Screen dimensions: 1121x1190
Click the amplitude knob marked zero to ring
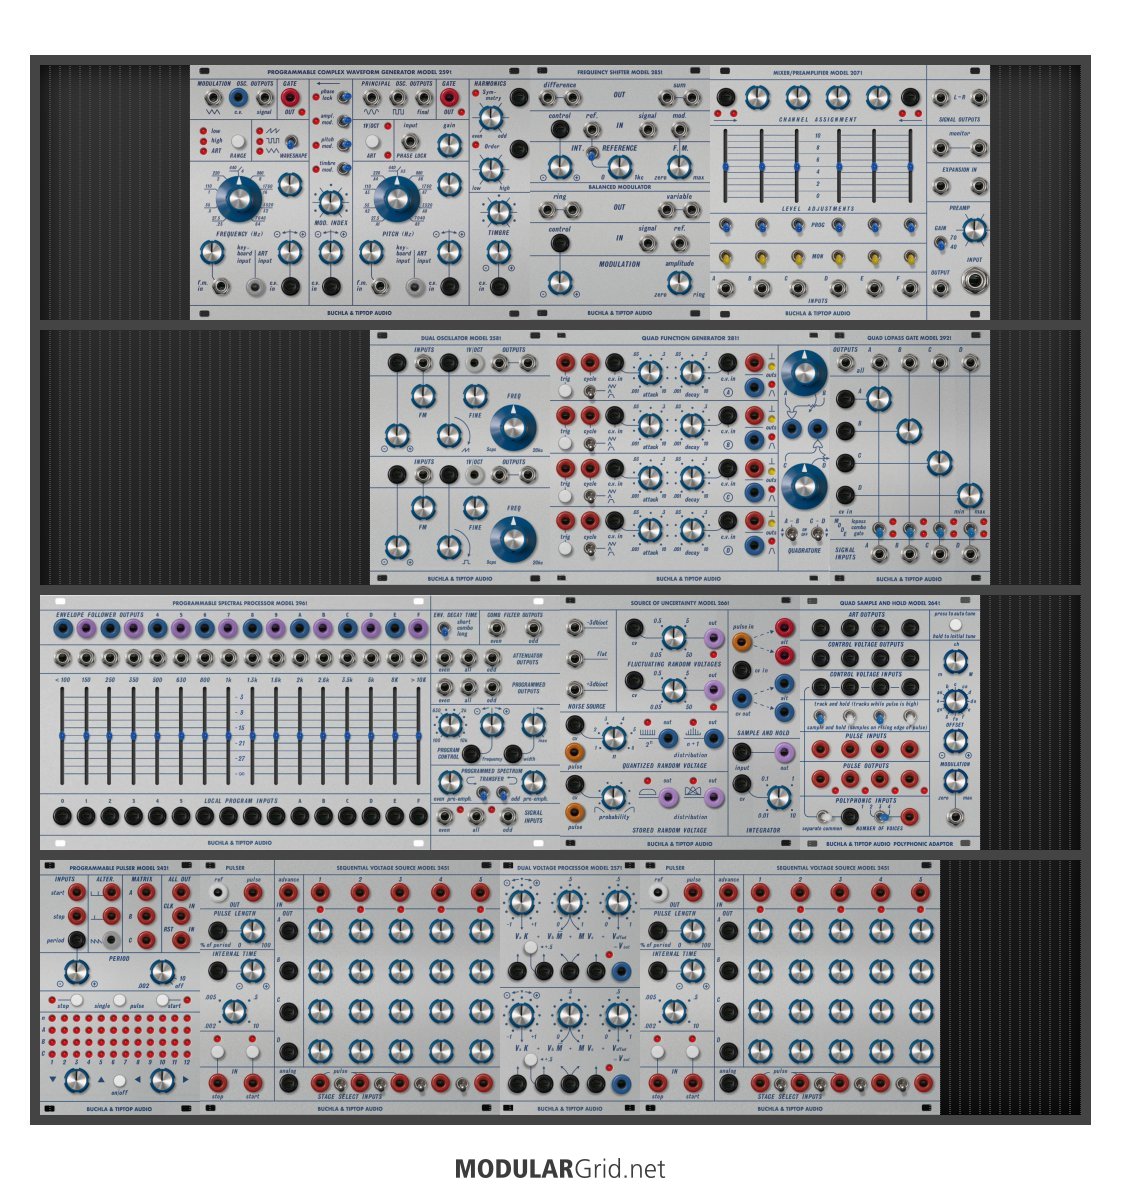pyautogui.click(x=679, y=282)
